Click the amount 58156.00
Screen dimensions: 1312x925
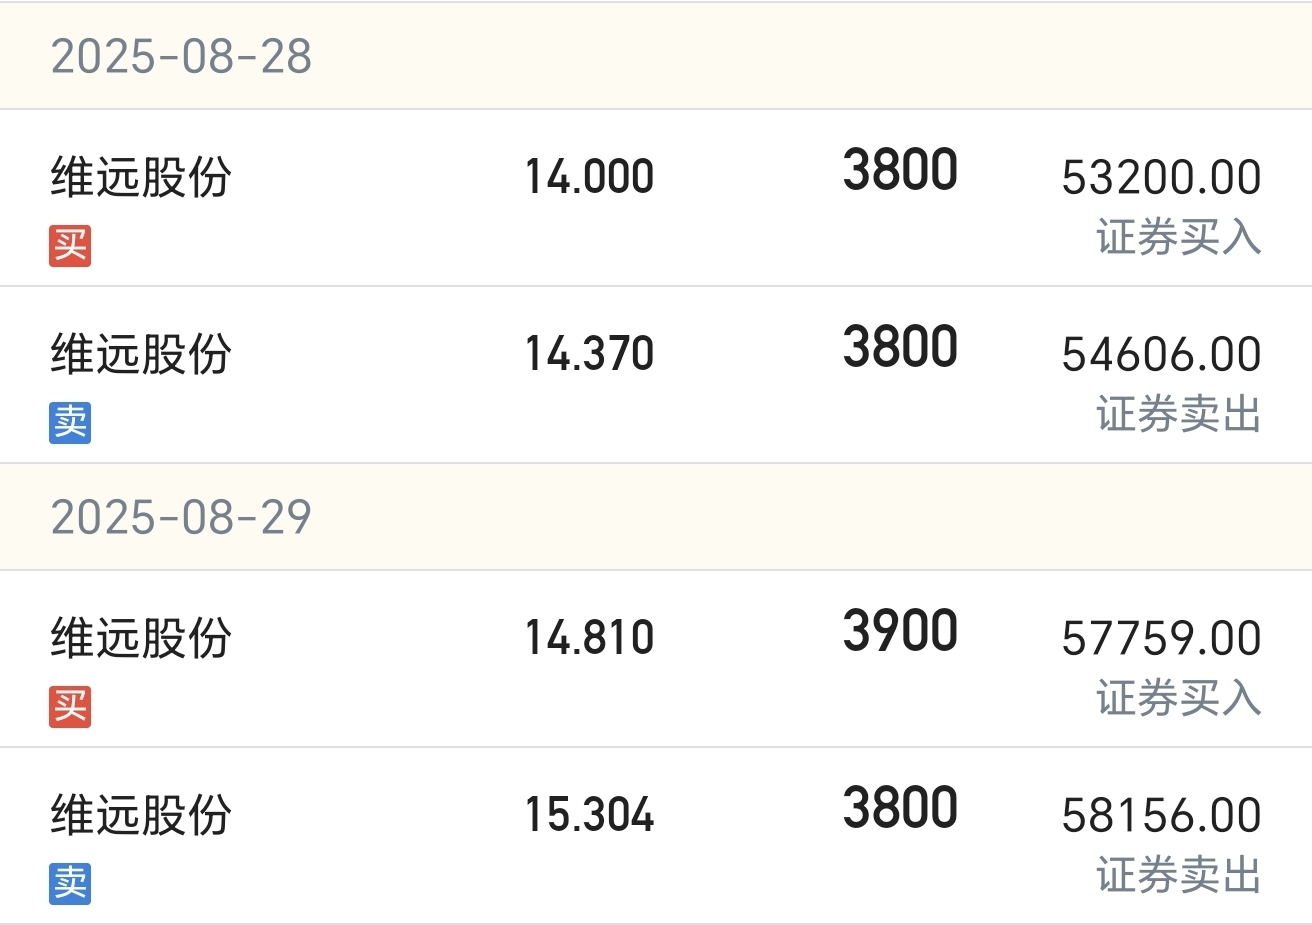[1161, 816]
